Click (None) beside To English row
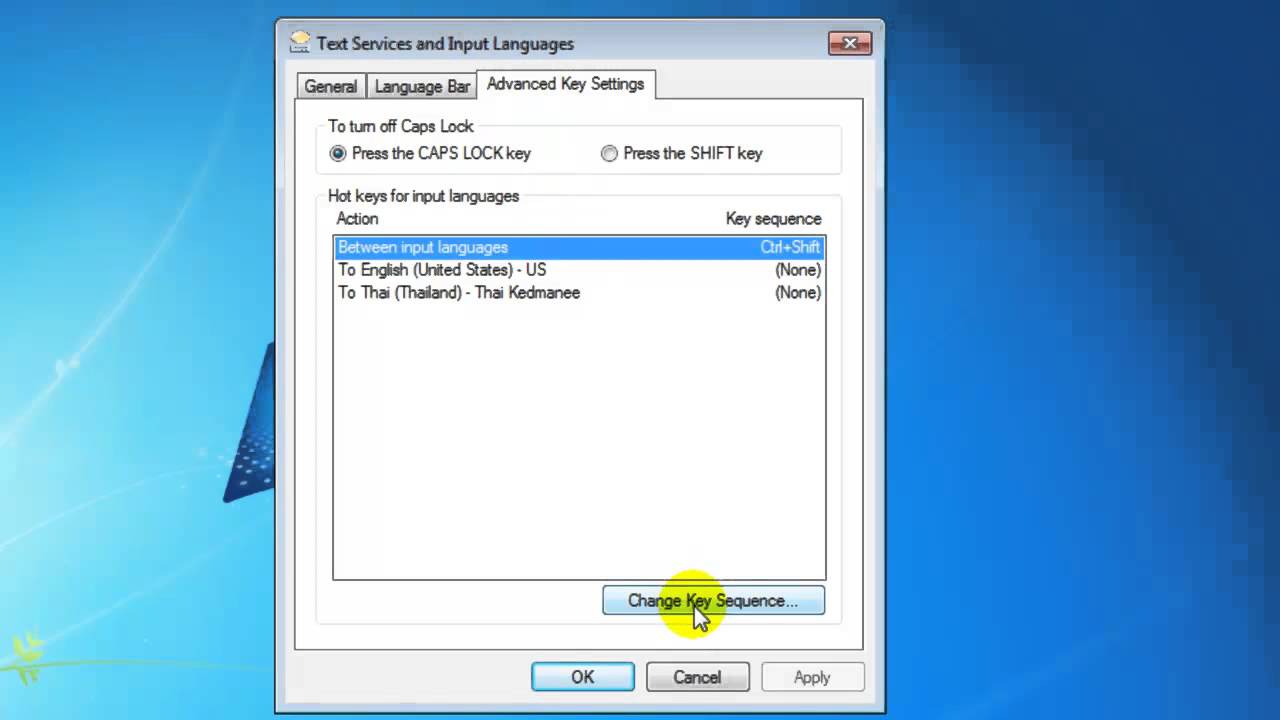Viewport: 1280px width, 720px height. click(x=798, y=270)
